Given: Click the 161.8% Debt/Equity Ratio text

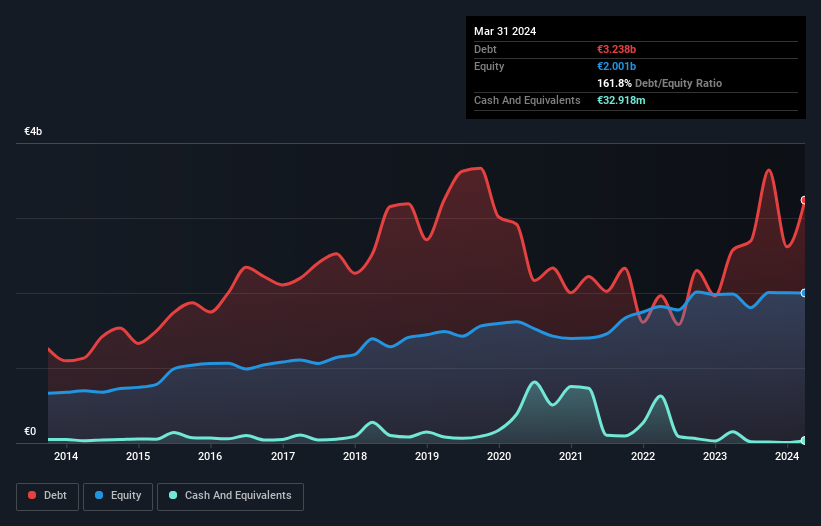Looking at the screenshot, I should (659, 83).
